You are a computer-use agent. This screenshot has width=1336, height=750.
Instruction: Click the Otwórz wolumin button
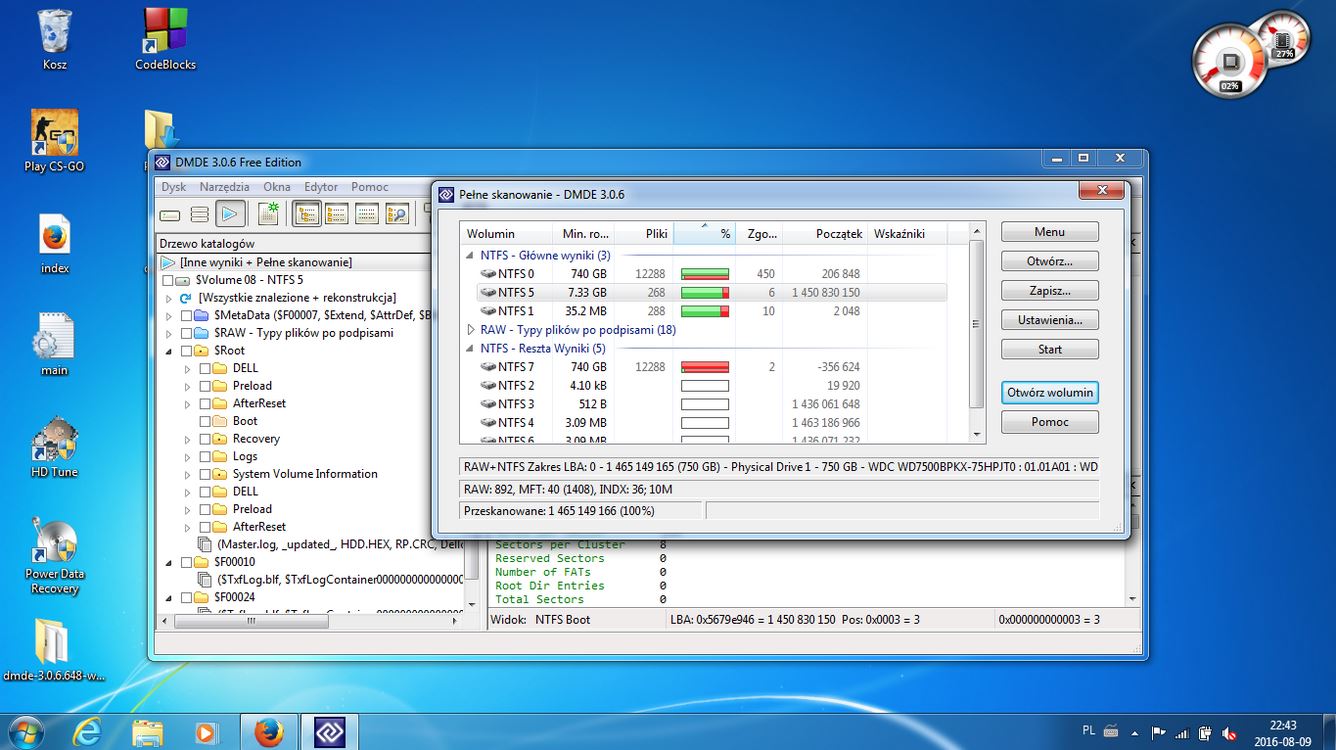pyautogui.click(x=1049, y=392)
